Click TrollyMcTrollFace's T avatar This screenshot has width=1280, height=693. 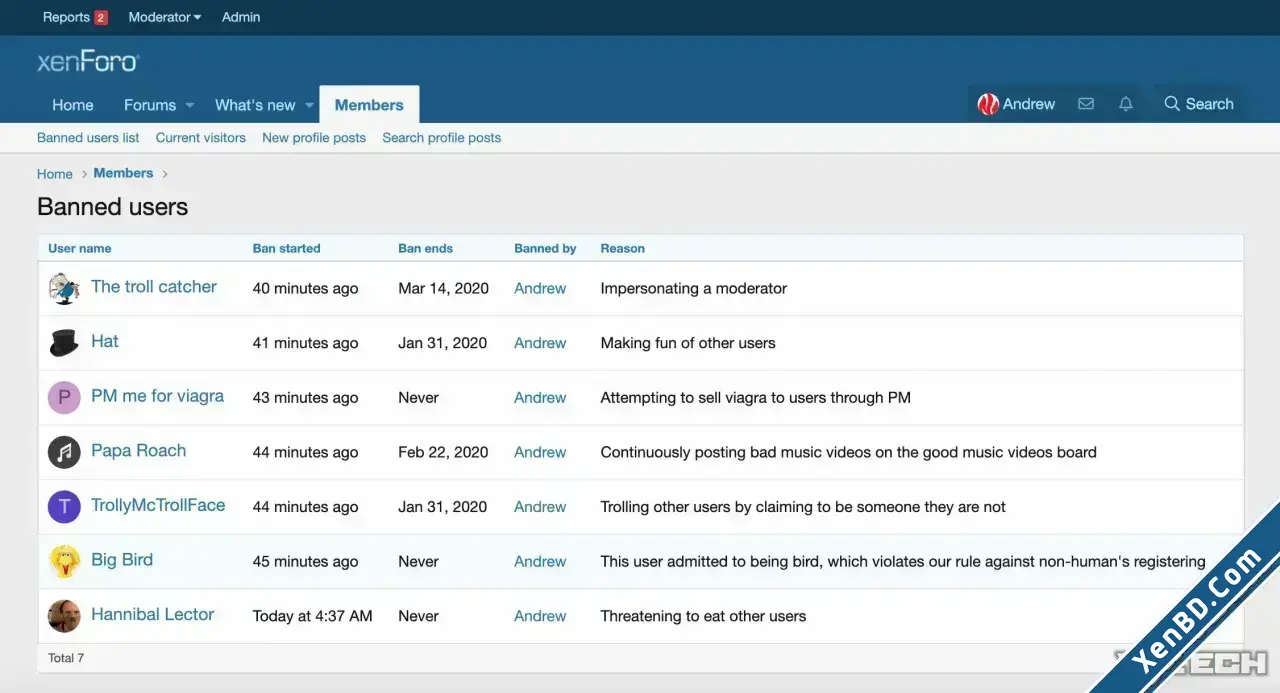click(64, 507)
